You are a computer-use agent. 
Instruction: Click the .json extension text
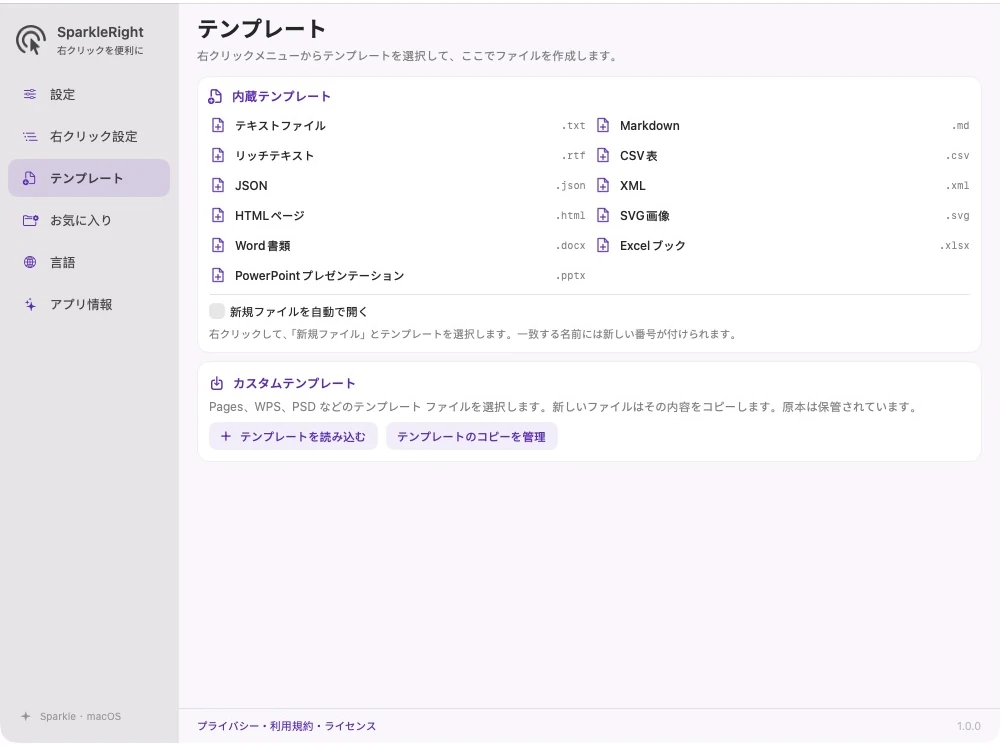[571, 186]
